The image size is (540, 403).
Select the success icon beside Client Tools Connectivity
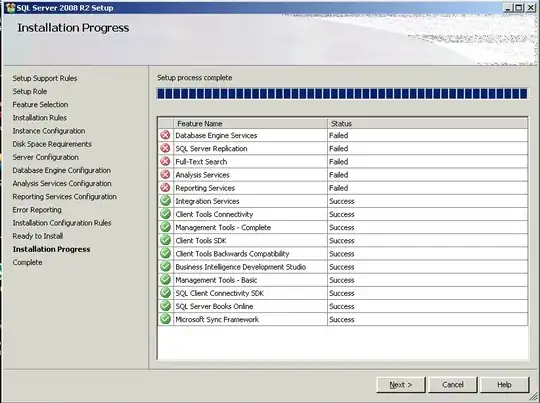click(x=165, y=214)
